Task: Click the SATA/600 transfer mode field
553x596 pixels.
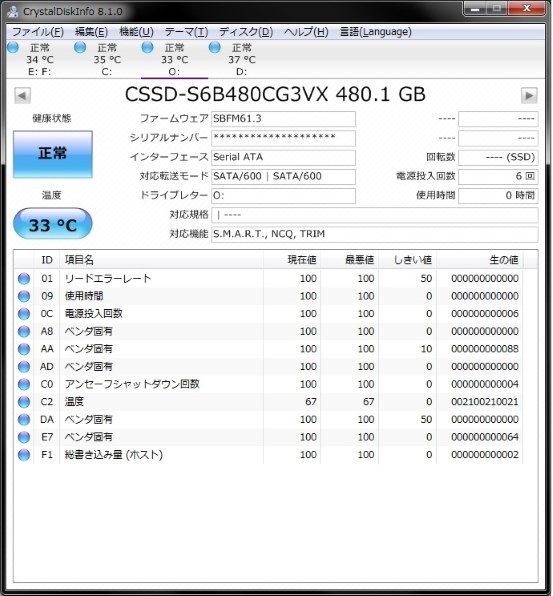Action: [x=283, y=177]
